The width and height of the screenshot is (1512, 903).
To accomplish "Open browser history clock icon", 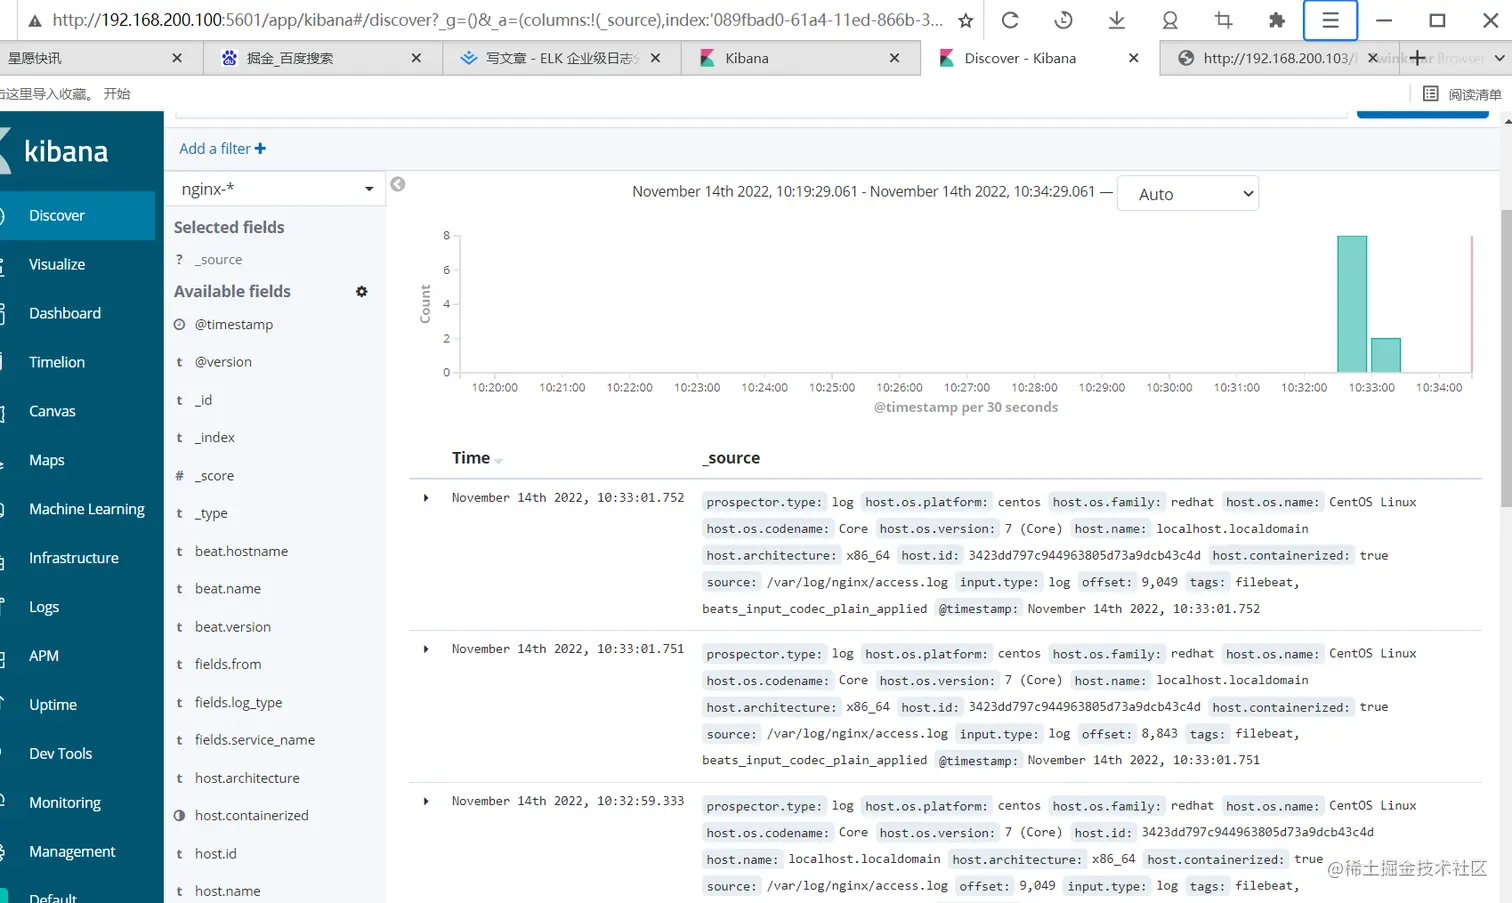I will (x=1064, y=20).
